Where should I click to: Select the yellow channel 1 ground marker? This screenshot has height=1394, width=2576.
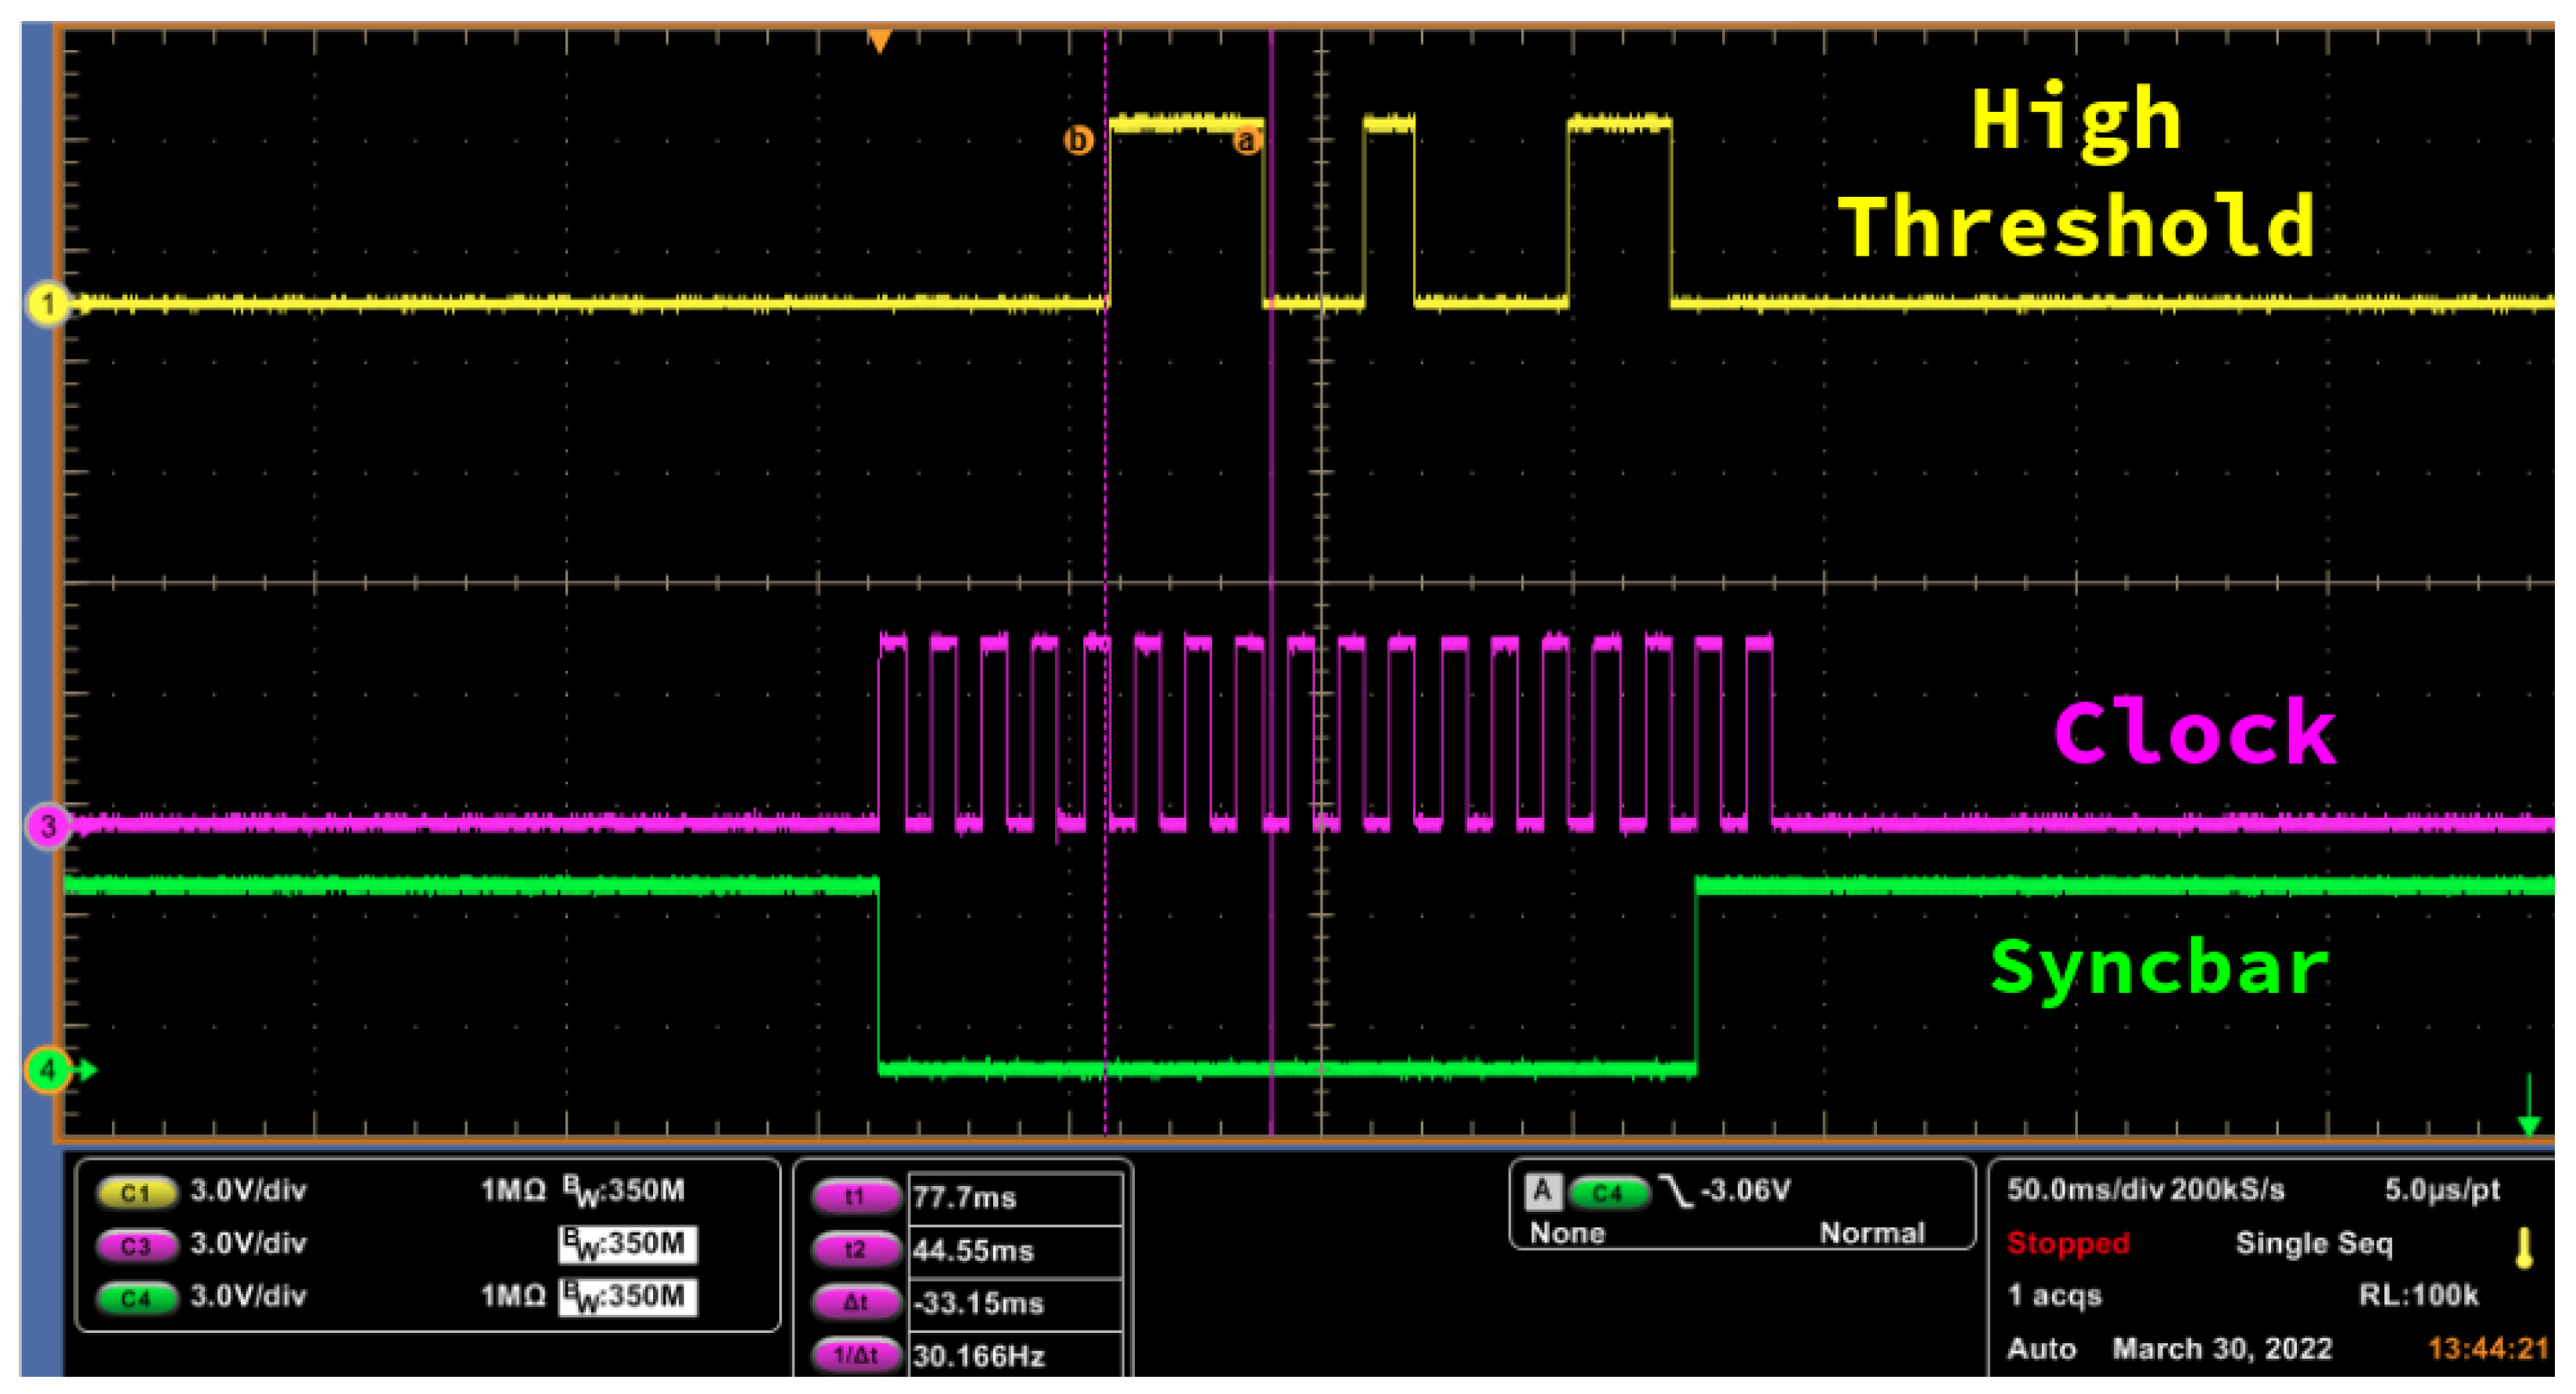[x=47, y=304]
